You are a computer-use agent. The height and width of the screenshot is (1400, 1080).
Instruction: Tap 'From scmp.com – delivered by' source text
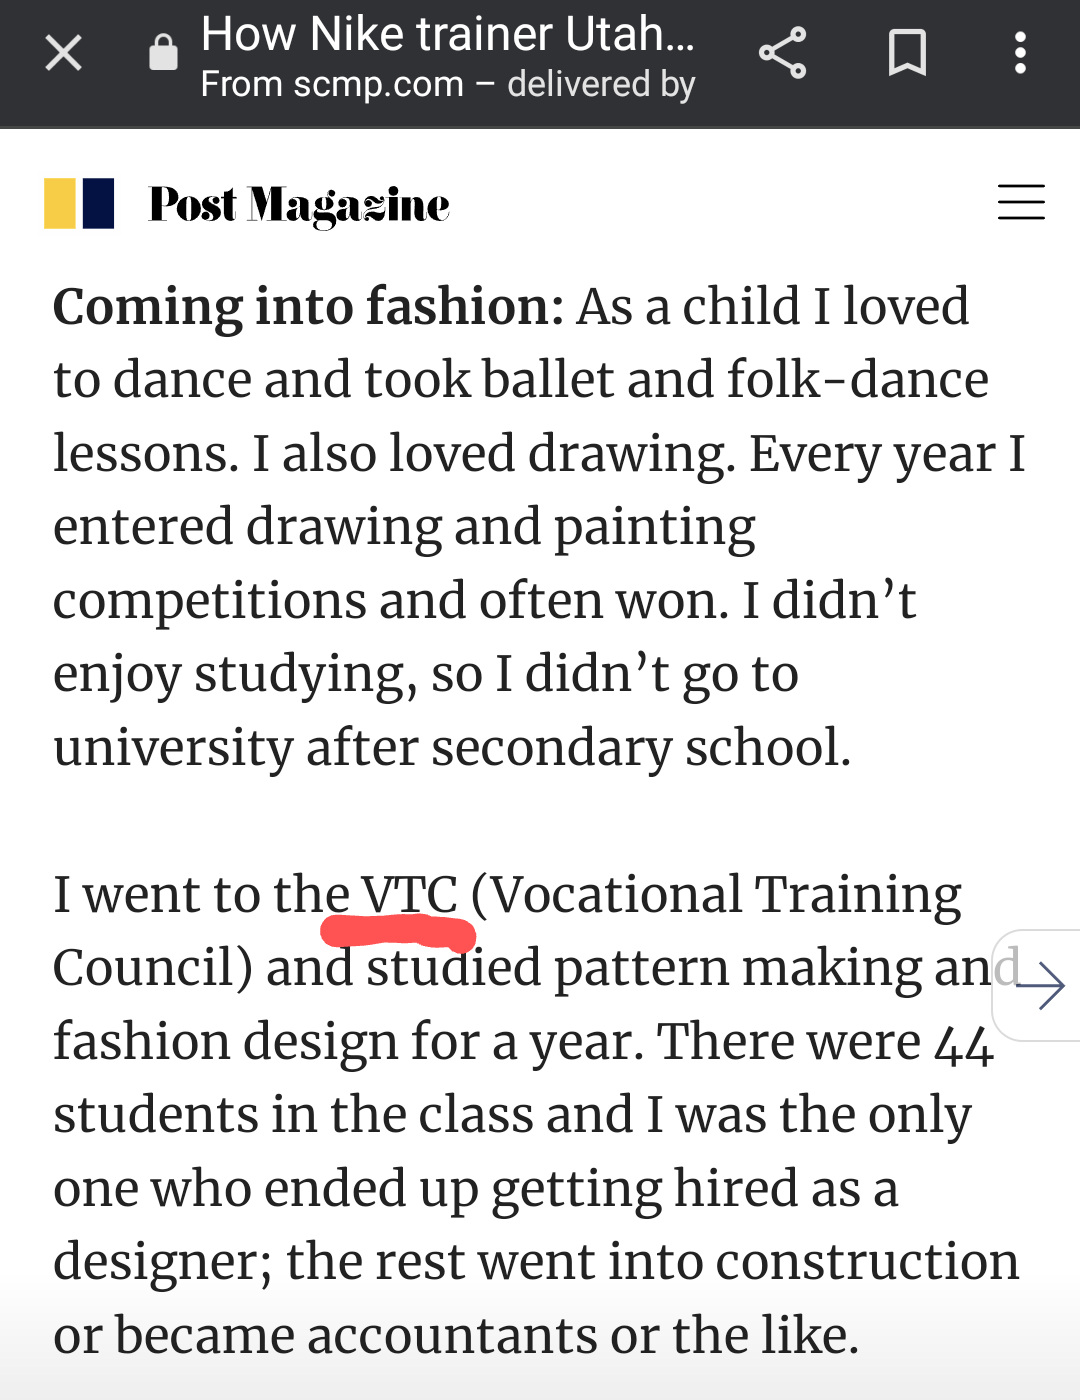[x=448, y=84]
